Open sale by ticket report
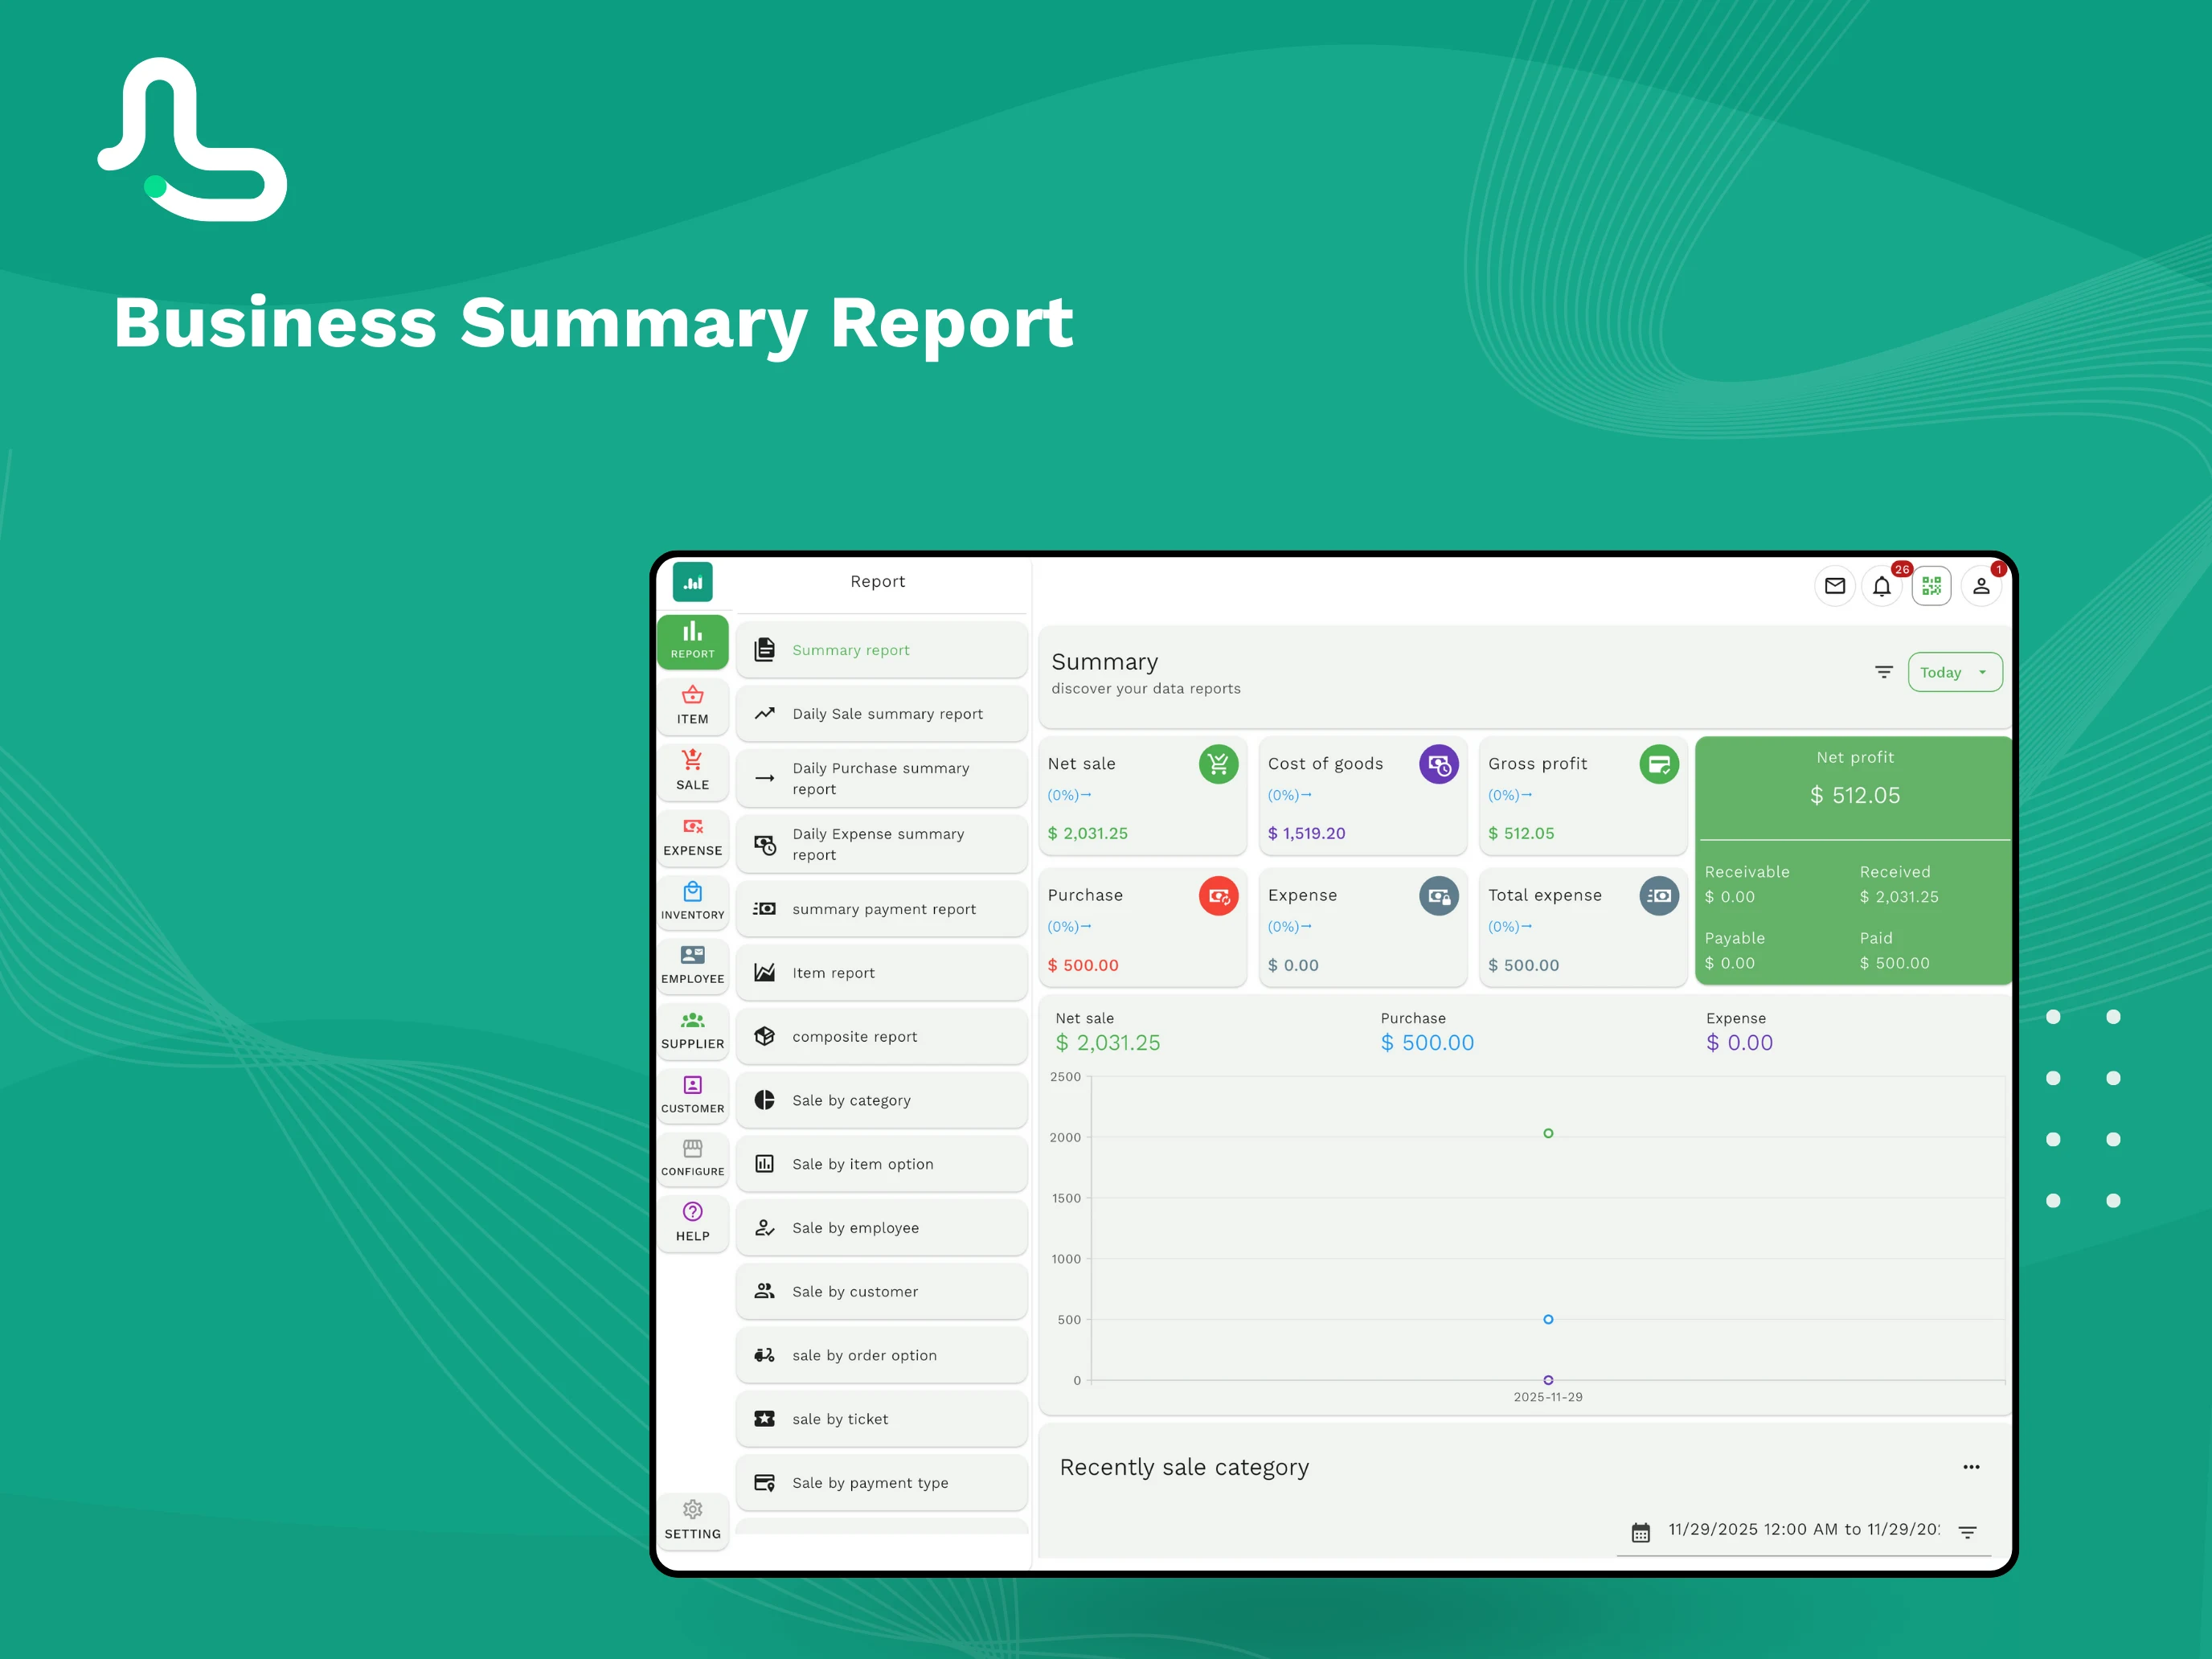The image size is (2212, 1659). coord(881,1419)
